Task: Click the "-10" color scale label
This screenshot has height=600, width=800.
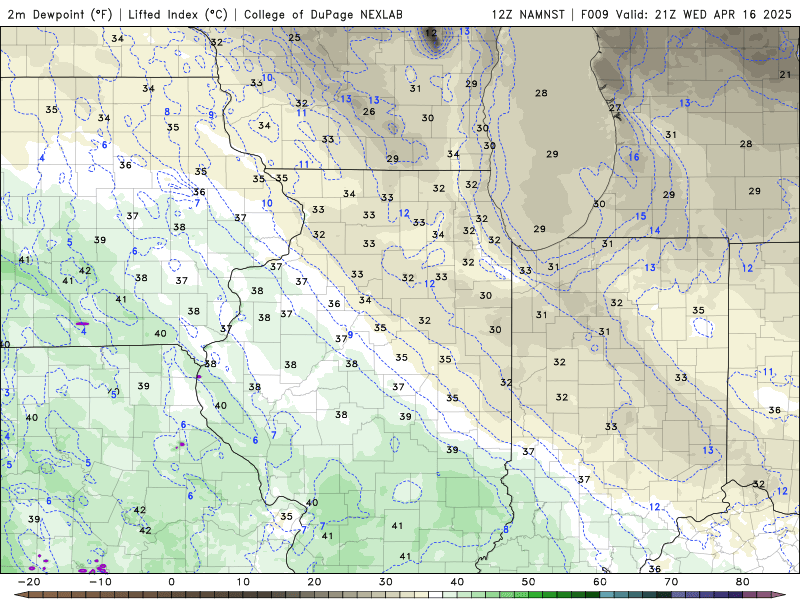Action: point(100,582)
